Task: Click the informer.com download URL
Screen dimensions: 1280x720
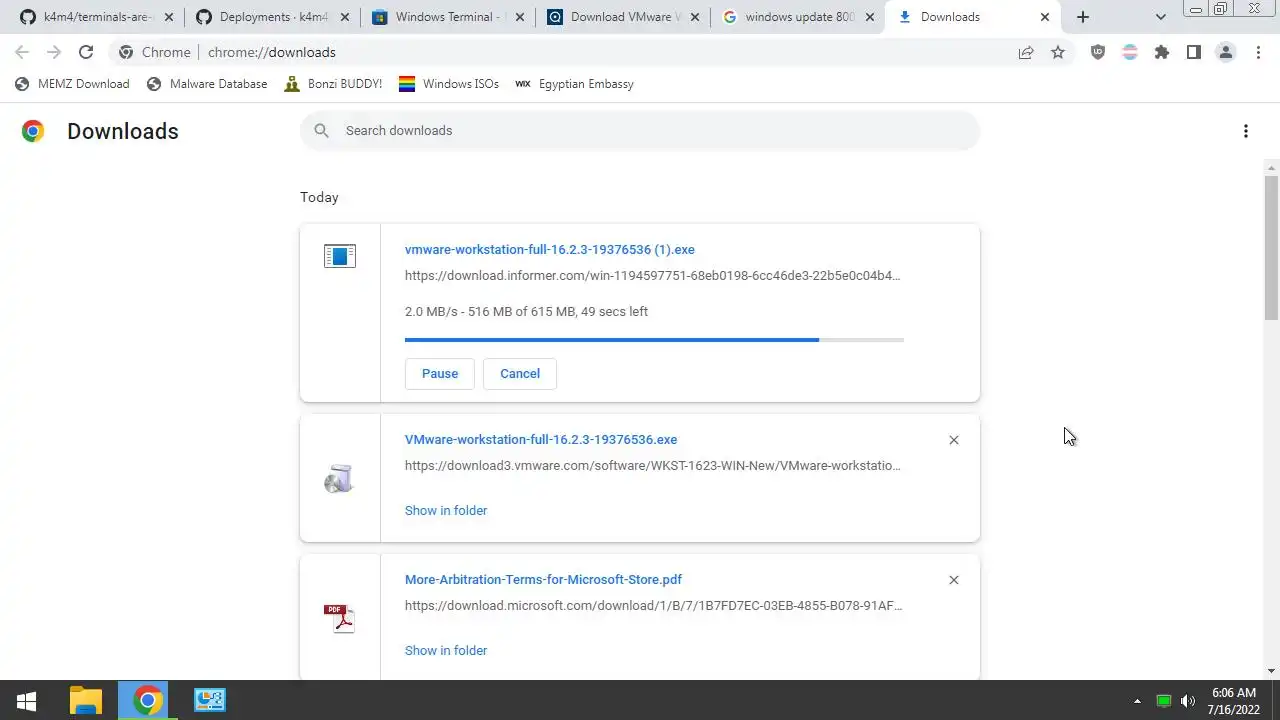Action: click(x=652, y=276)
